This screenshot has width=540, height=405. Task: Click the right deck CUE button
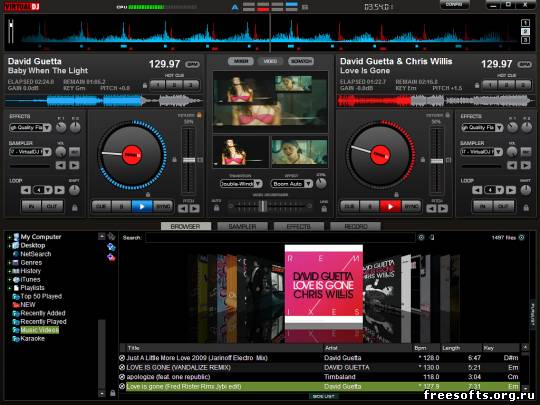(349, 206)
